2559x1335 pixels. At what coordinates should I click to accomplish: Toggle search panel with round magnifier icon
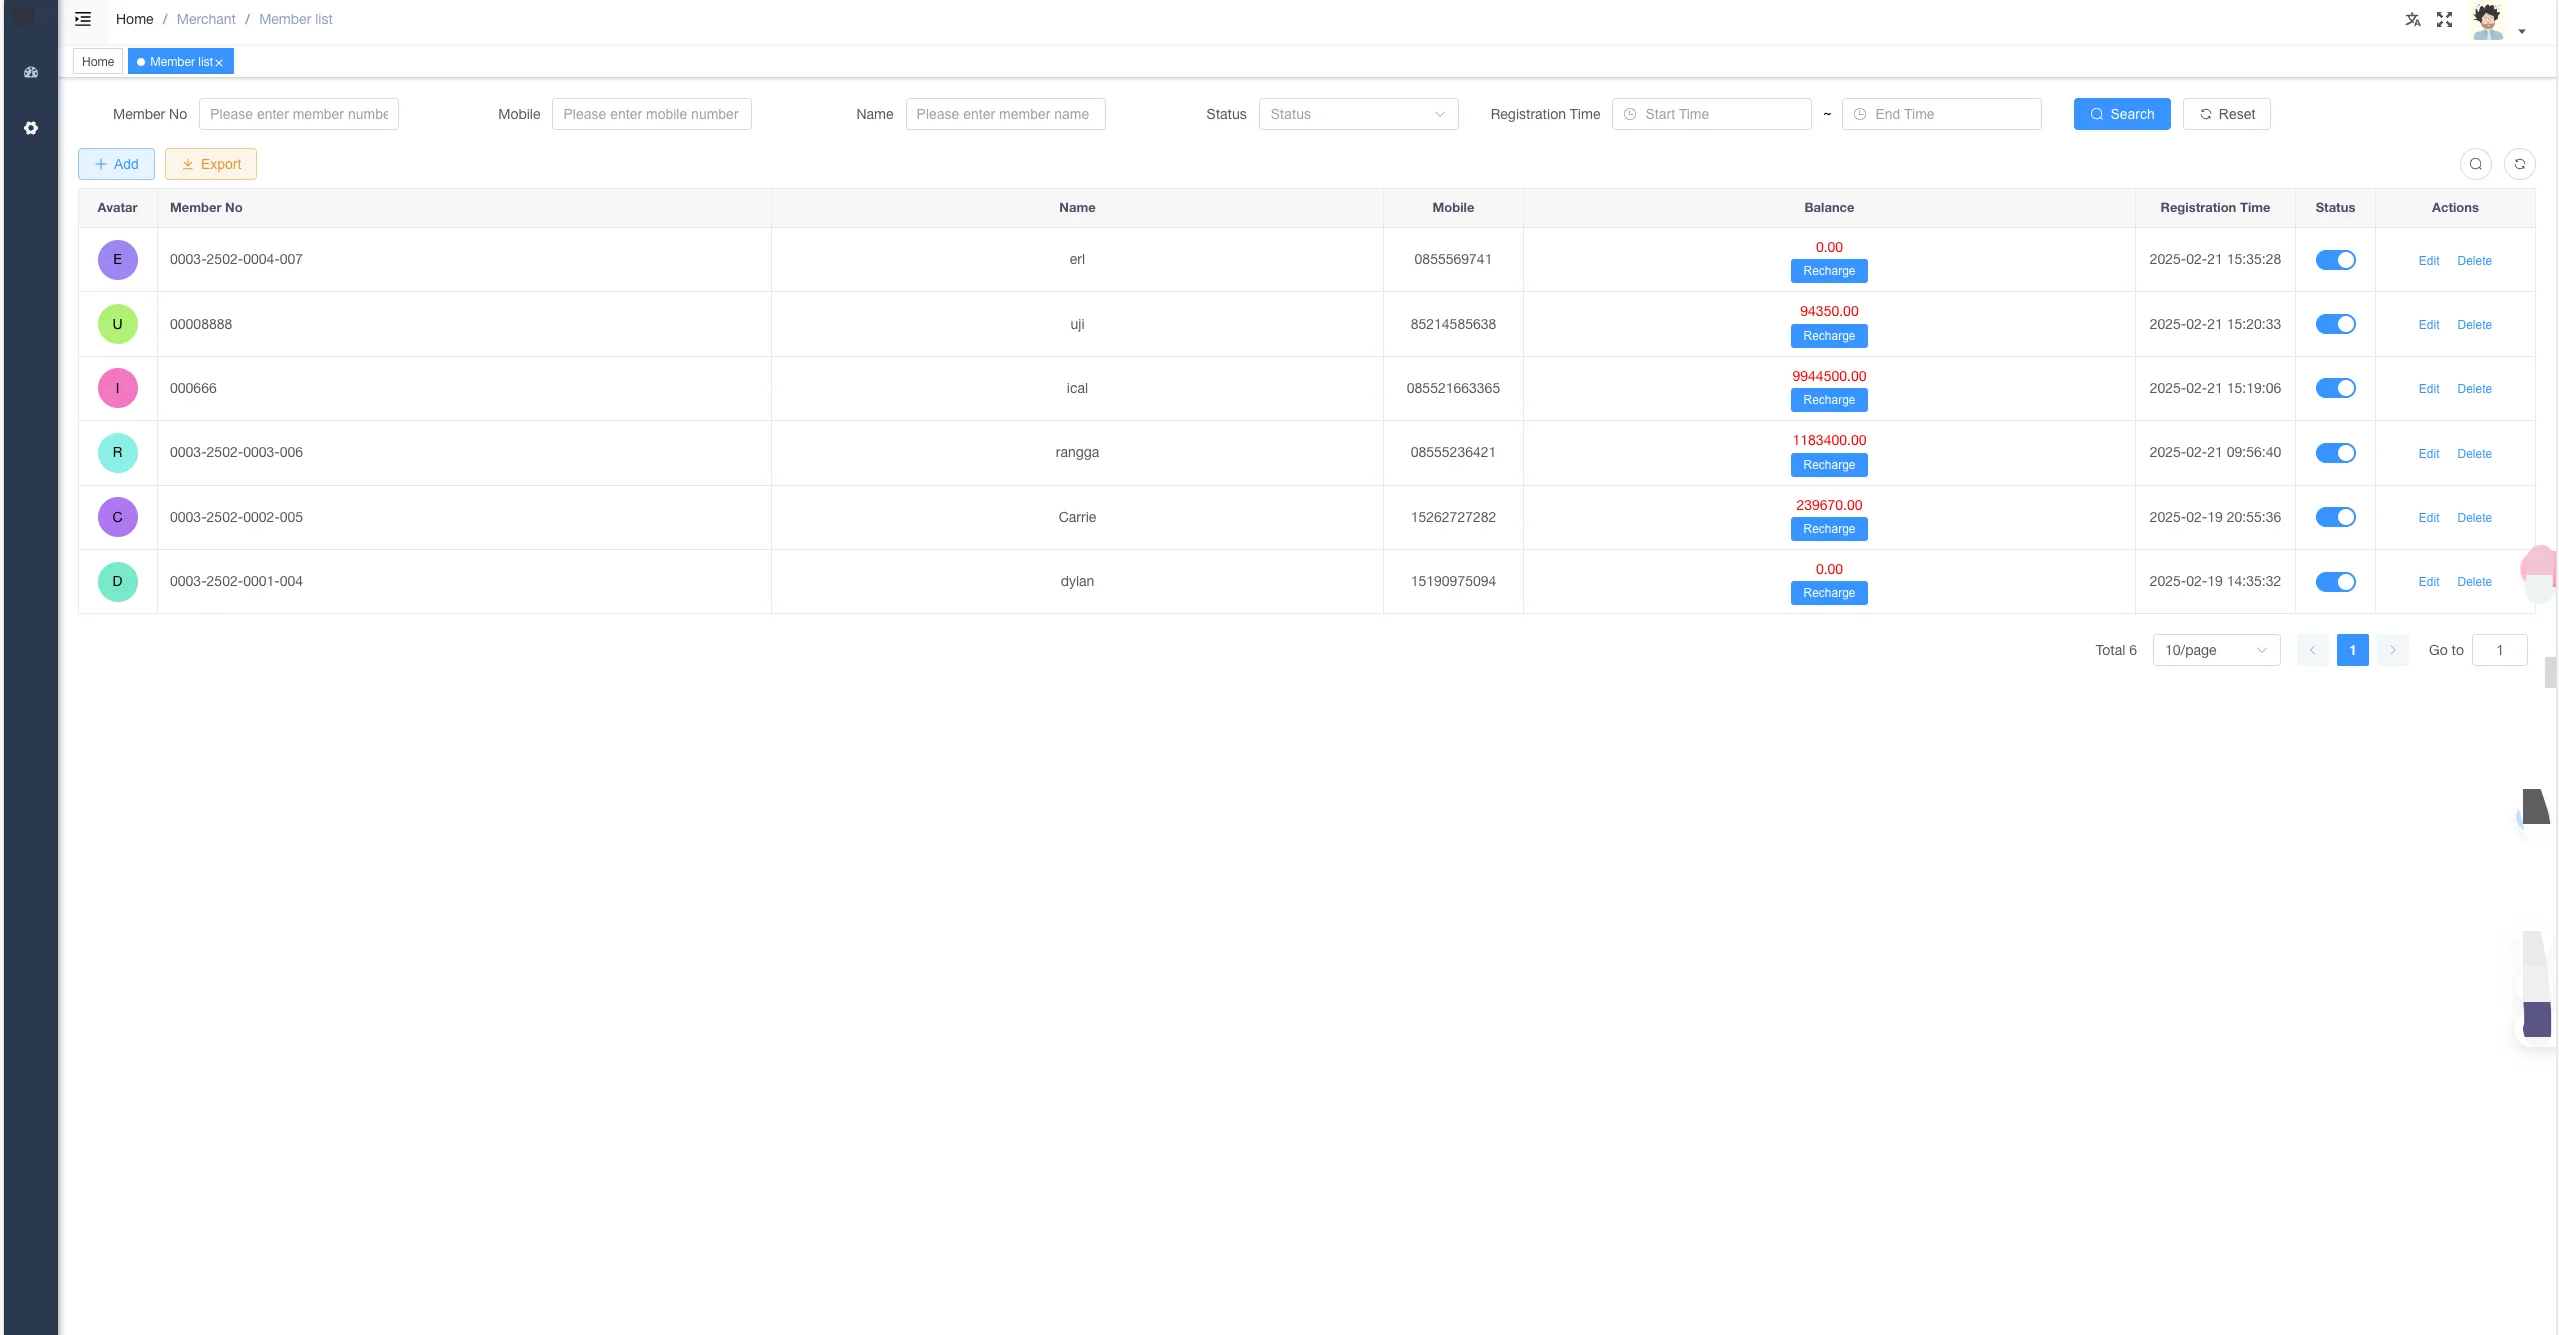[x=2476, y=164]
